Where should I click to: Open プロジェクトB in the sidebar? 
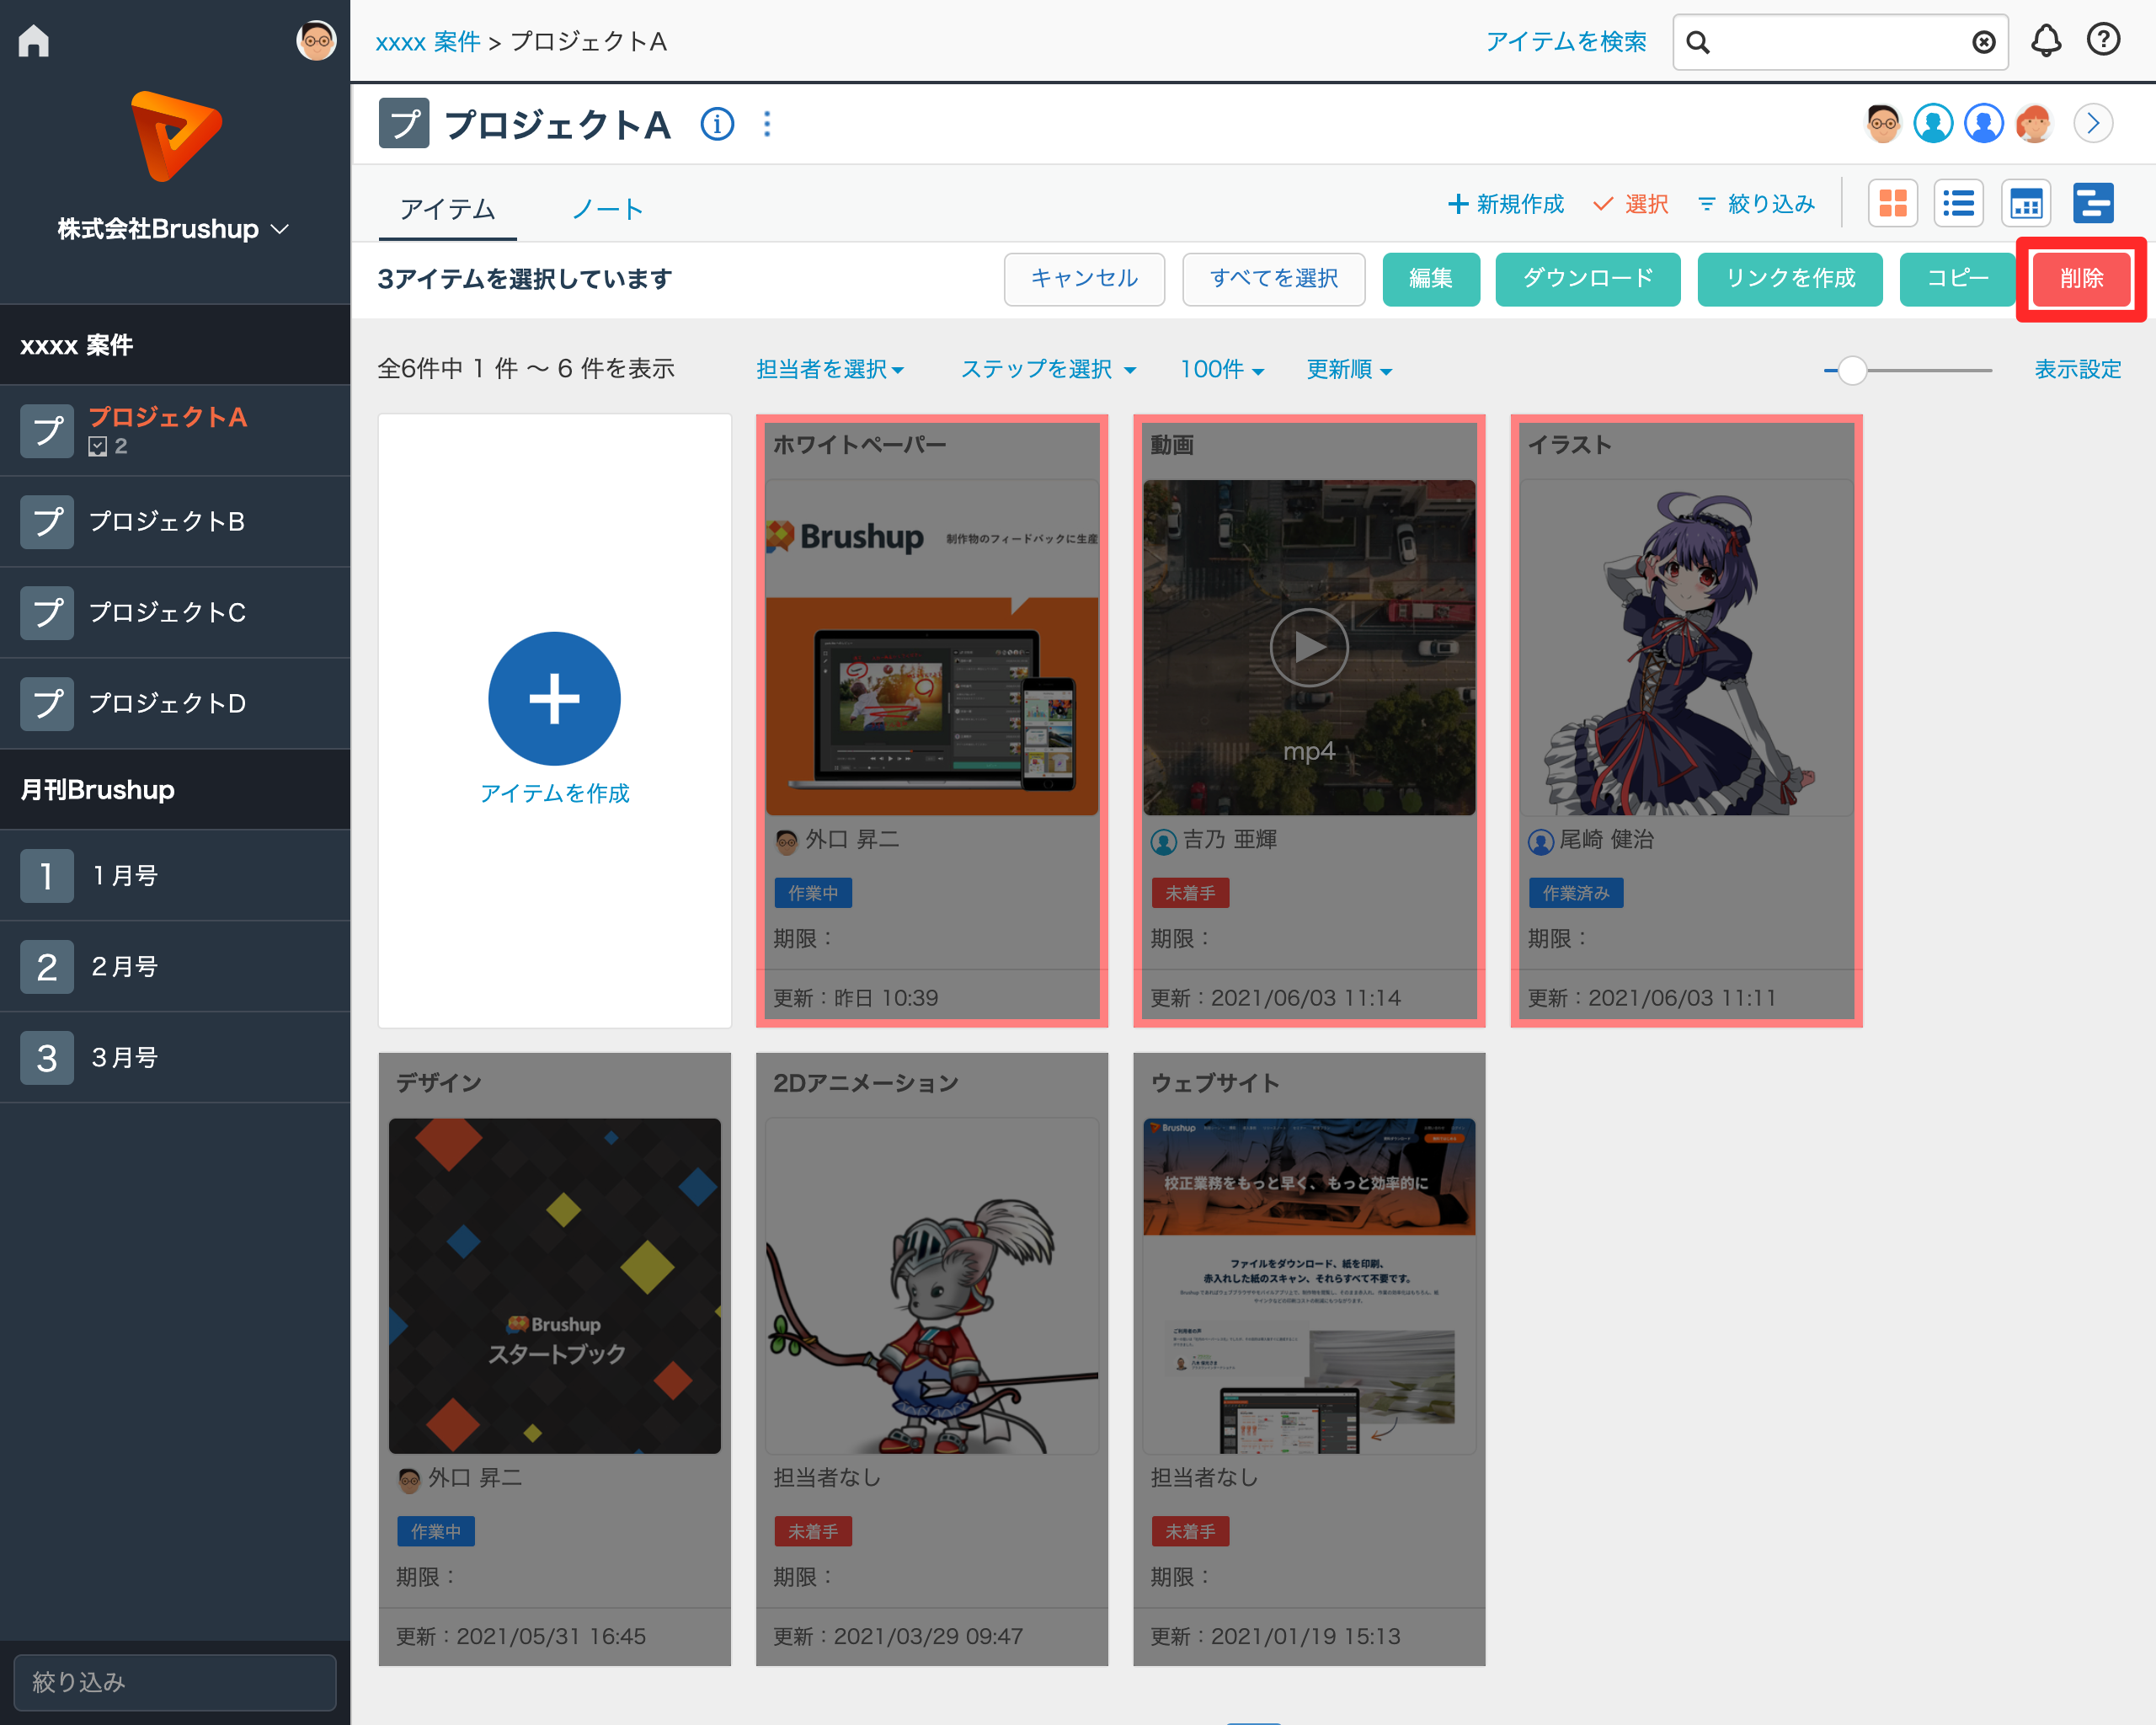pyautogui.click(x=167, y=521)
